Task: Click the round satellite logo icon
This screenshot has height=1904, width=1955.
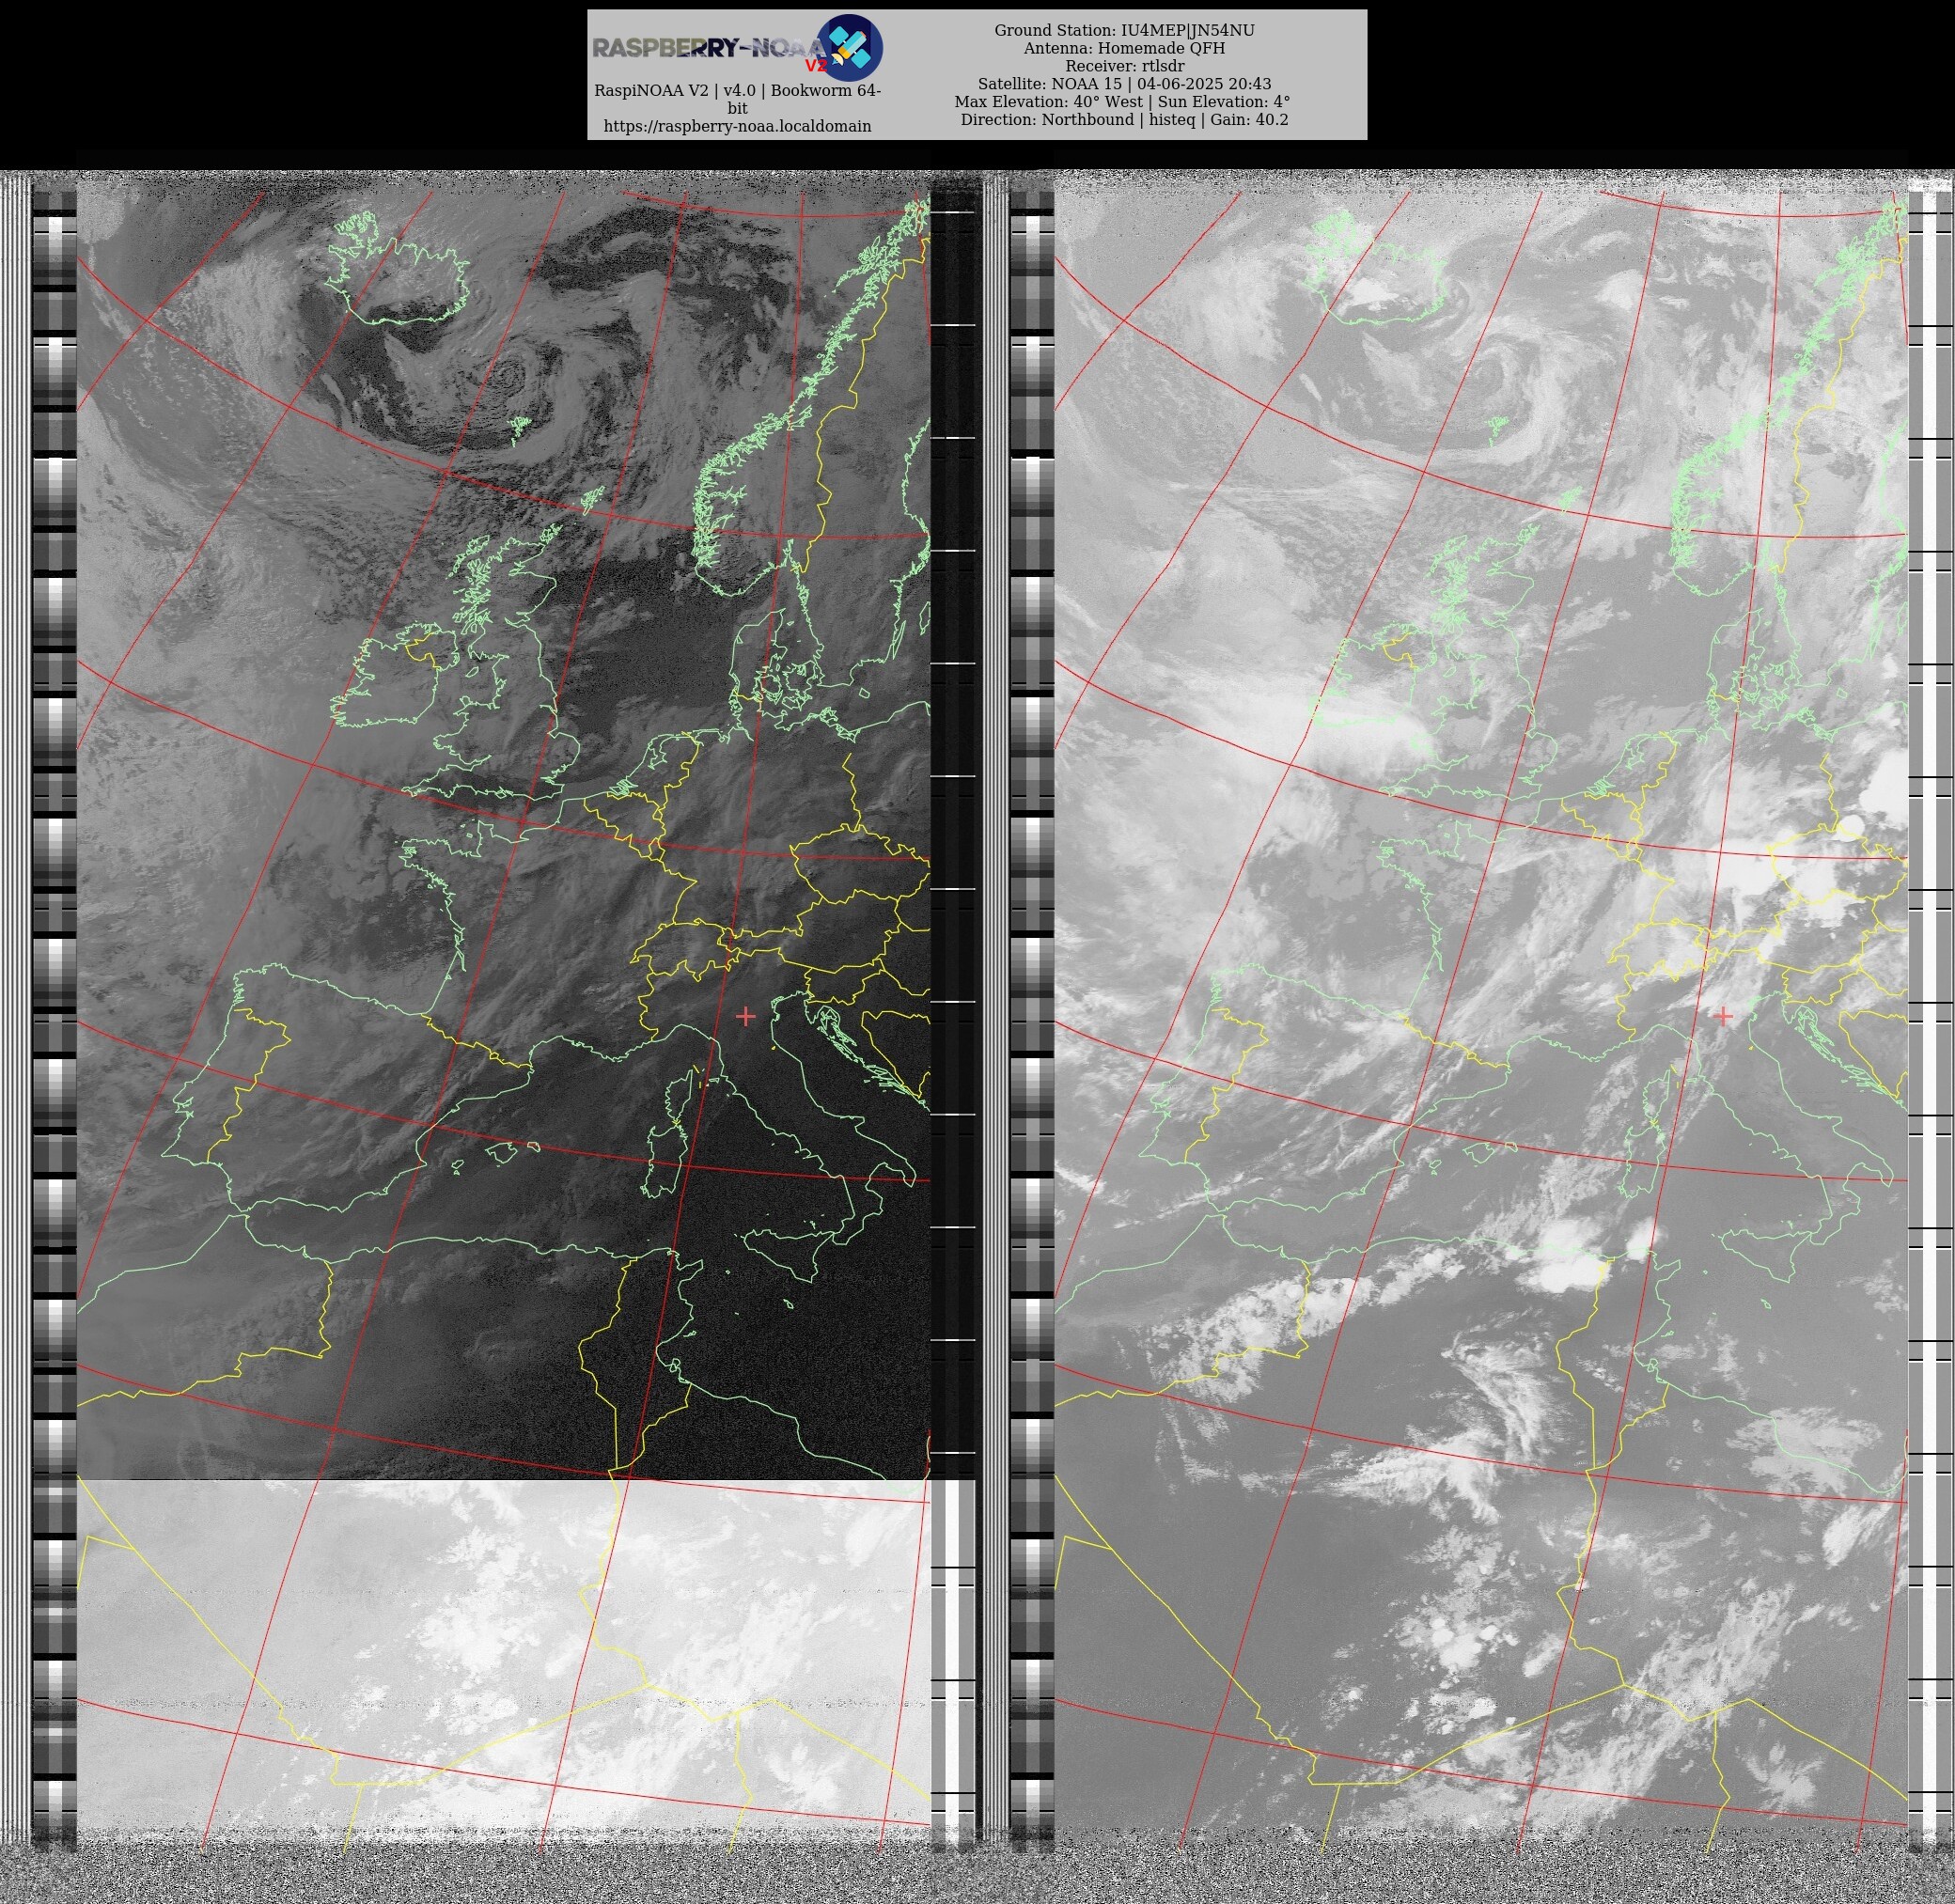Action: click(x=849, y=47)
